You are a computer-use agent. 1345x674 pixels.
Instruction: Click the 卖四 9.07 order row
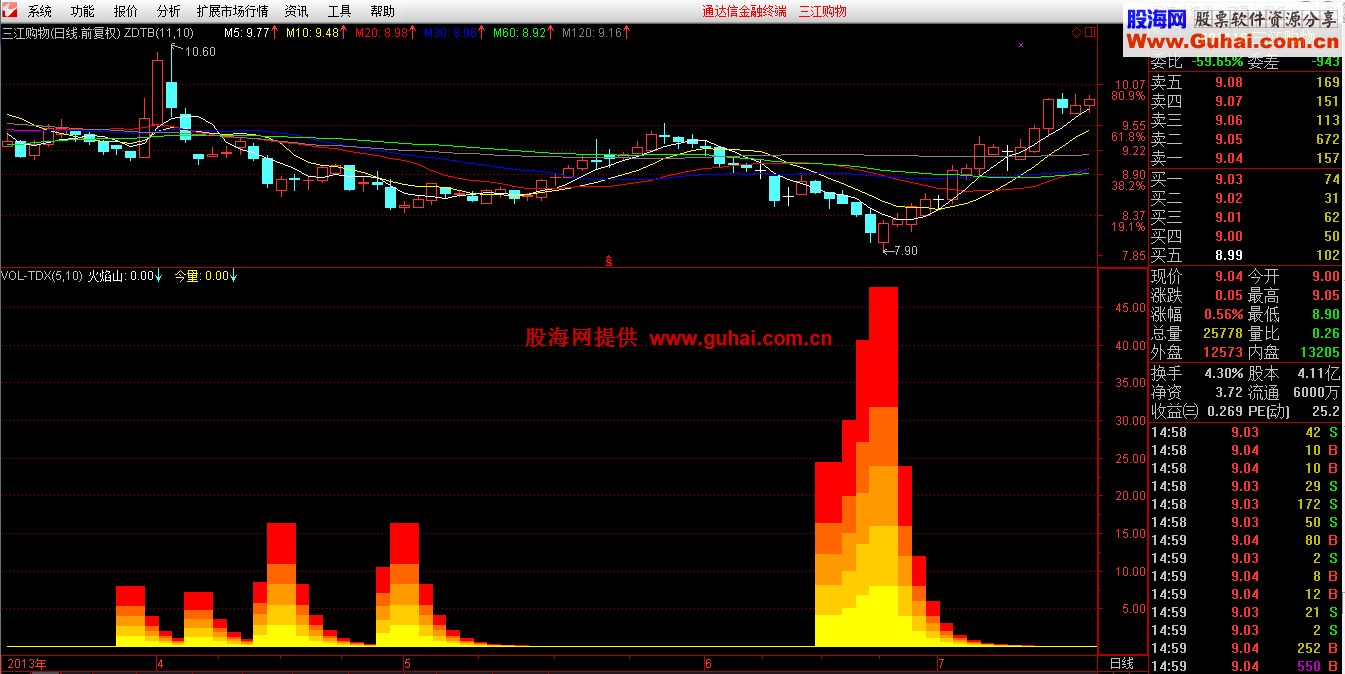point(1246,102)
